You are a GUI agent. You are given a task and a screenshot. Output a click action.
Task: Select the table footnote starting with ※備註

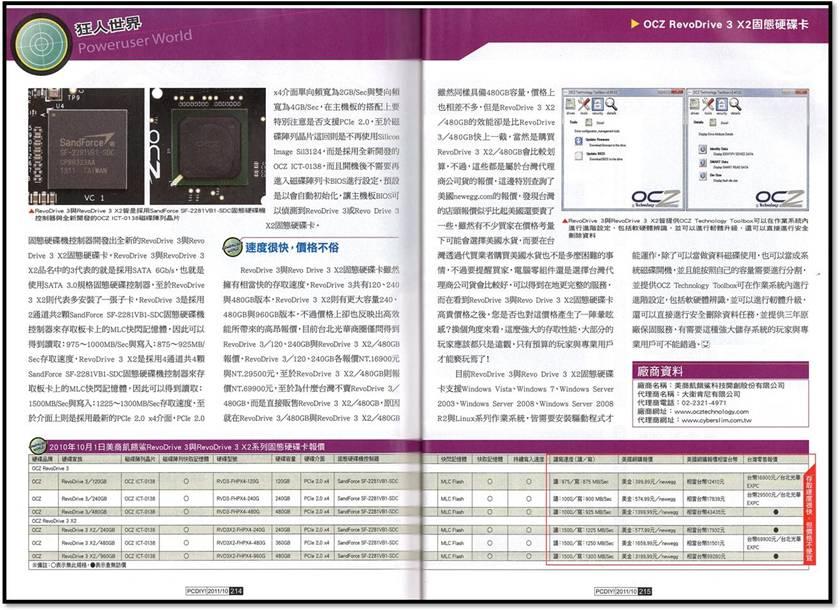tap(79, 565)
